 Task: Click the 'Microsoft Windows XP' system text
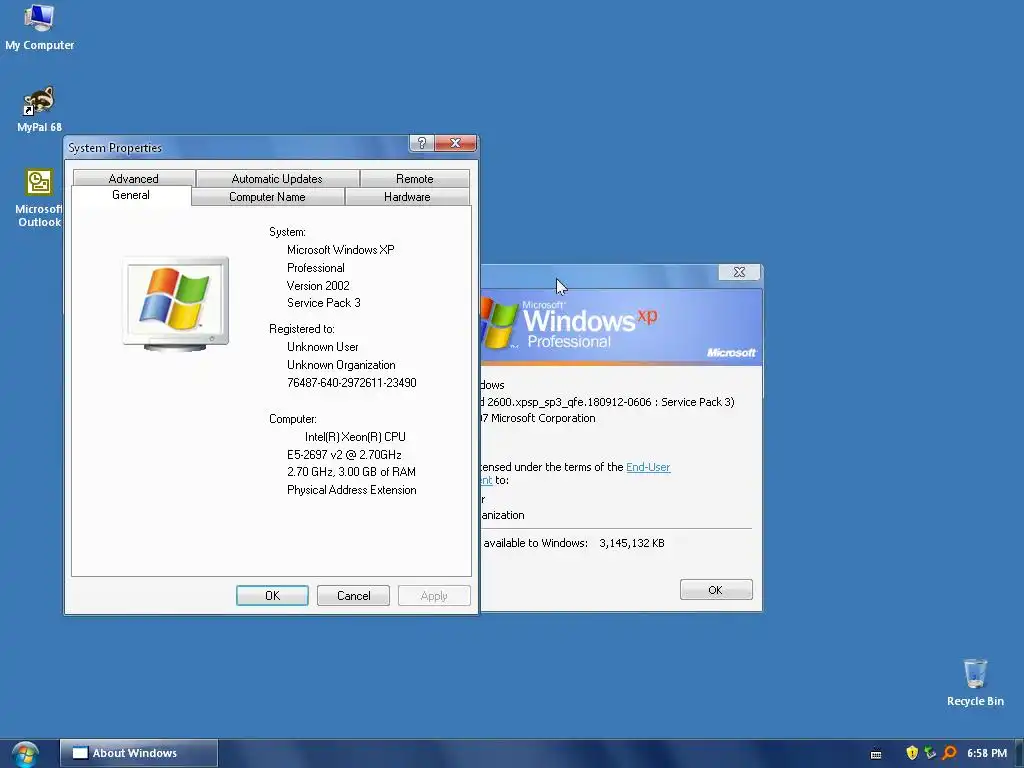click(341, 250)
